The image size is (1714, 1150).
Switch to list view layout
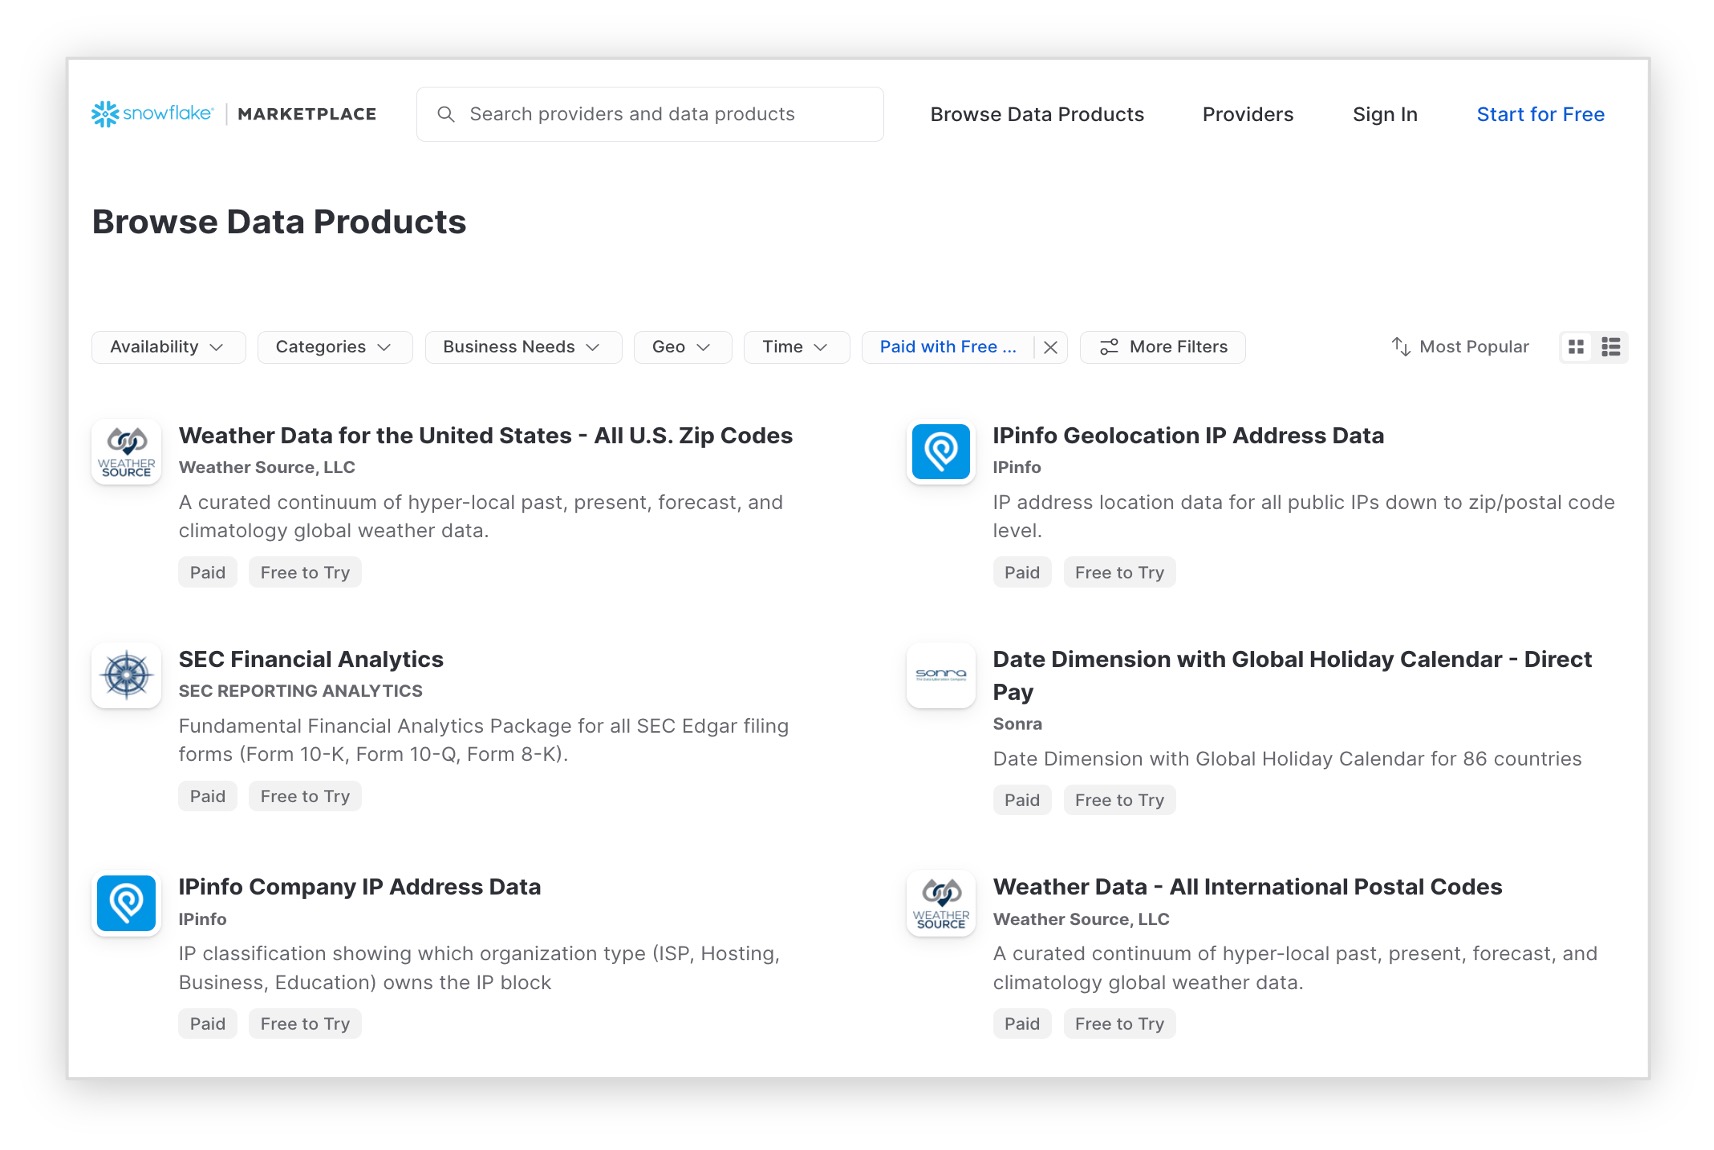click(1610, 347)
